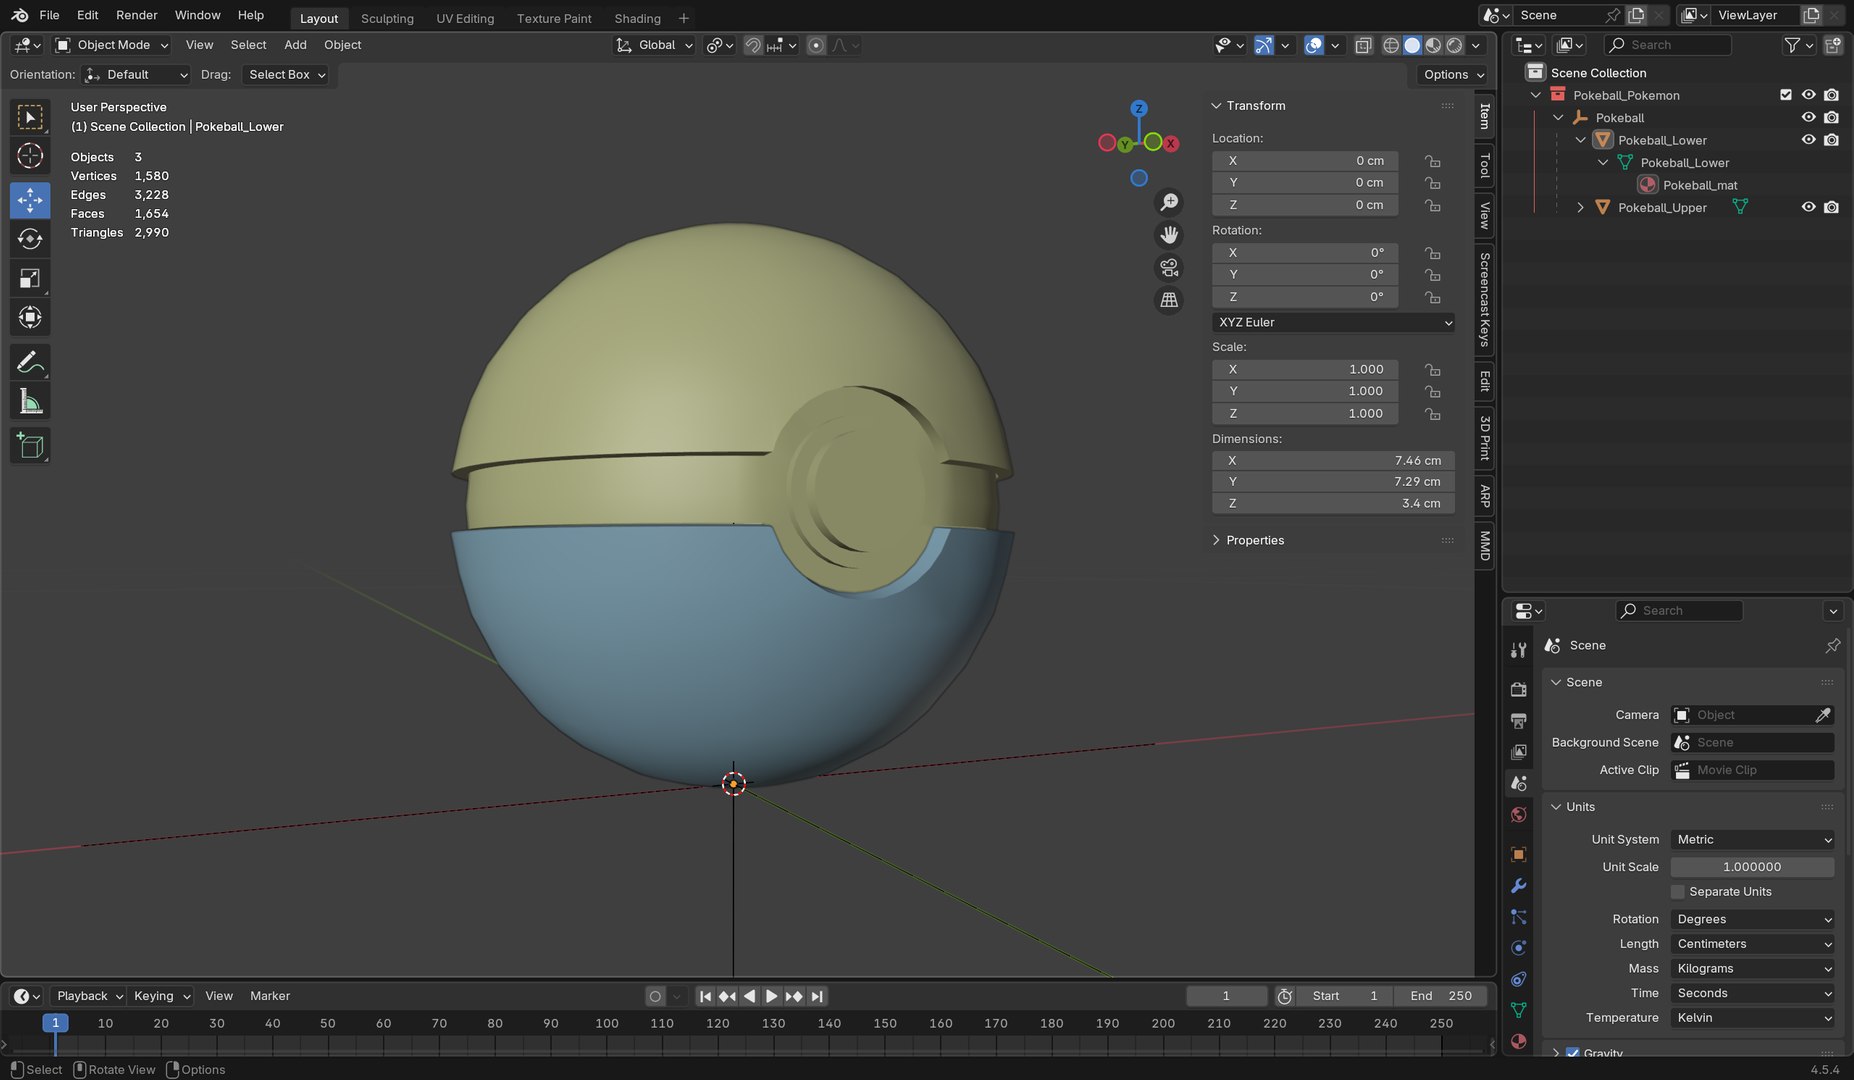Select the Rotate tool

click(30, 239)
